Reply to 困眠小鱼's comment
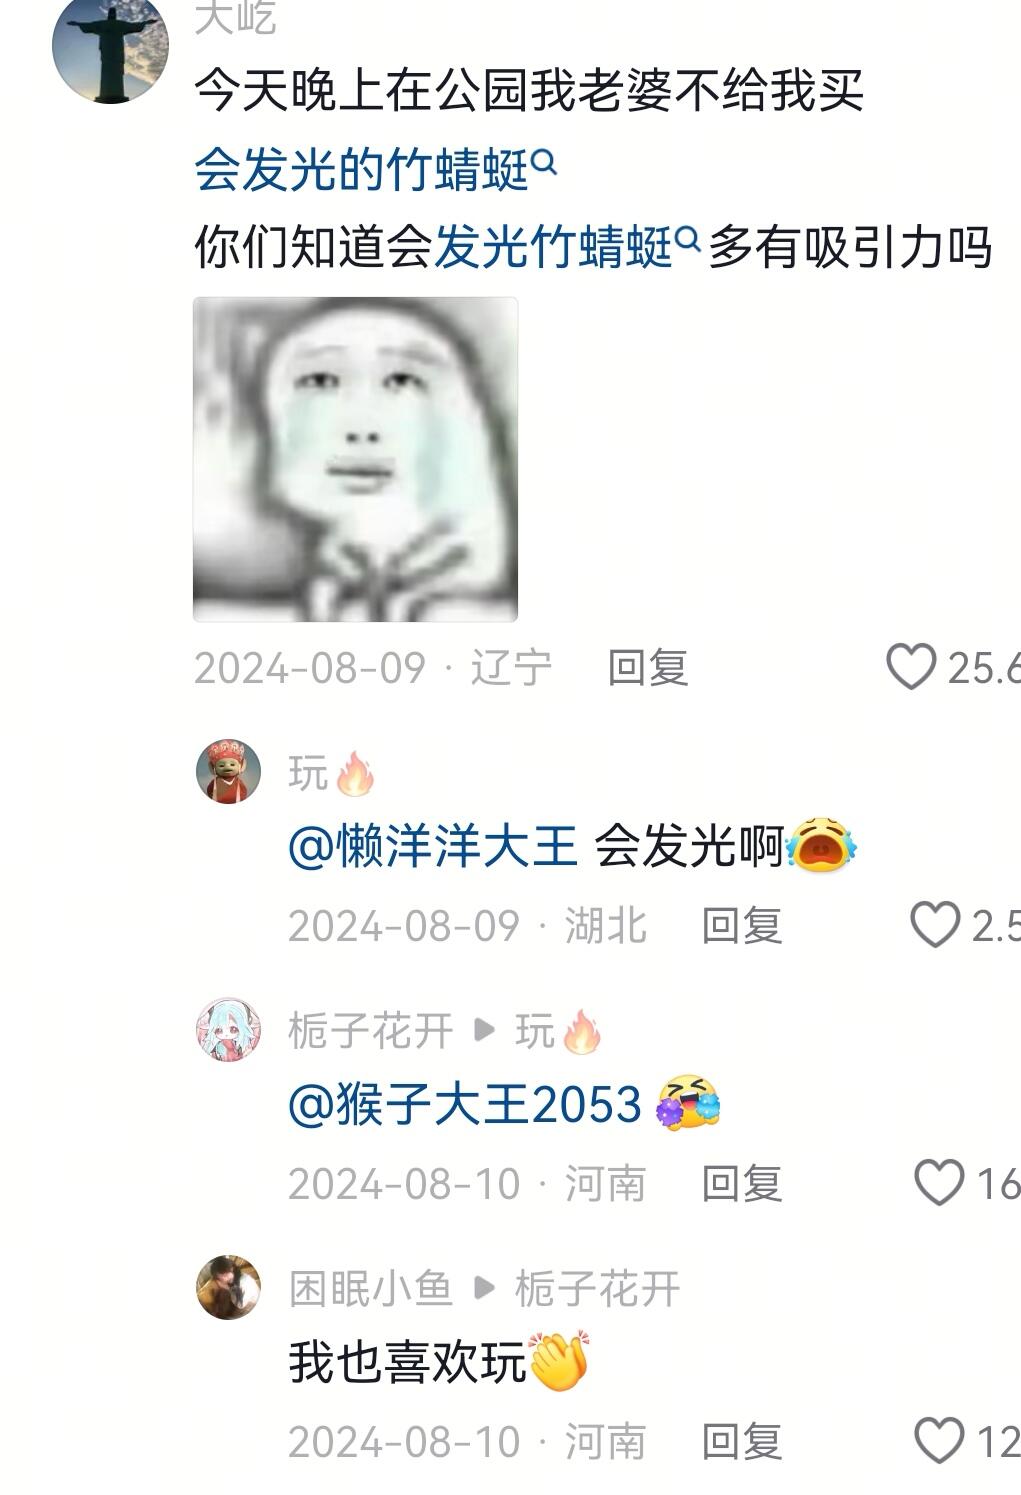The width and height of the screenshot is (1021, 1495). (x=741, y=1442)
